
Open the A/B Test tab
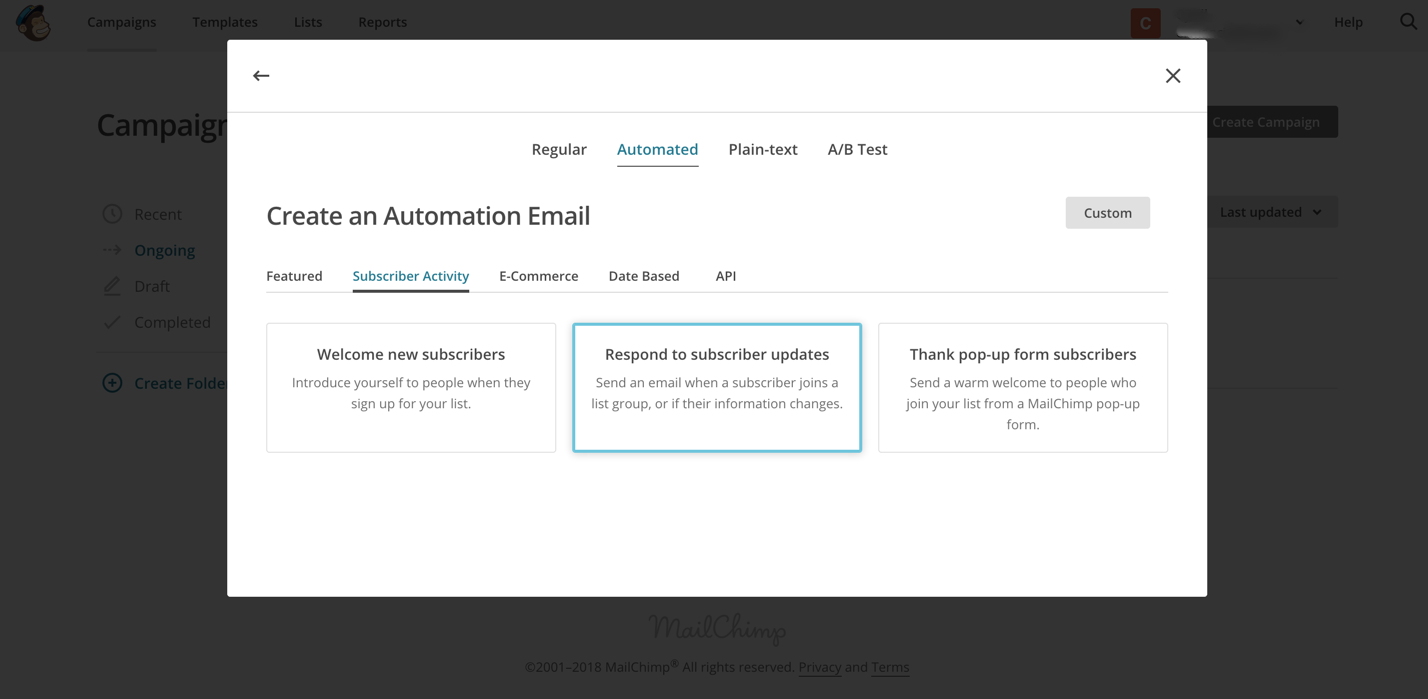[857, 150]
